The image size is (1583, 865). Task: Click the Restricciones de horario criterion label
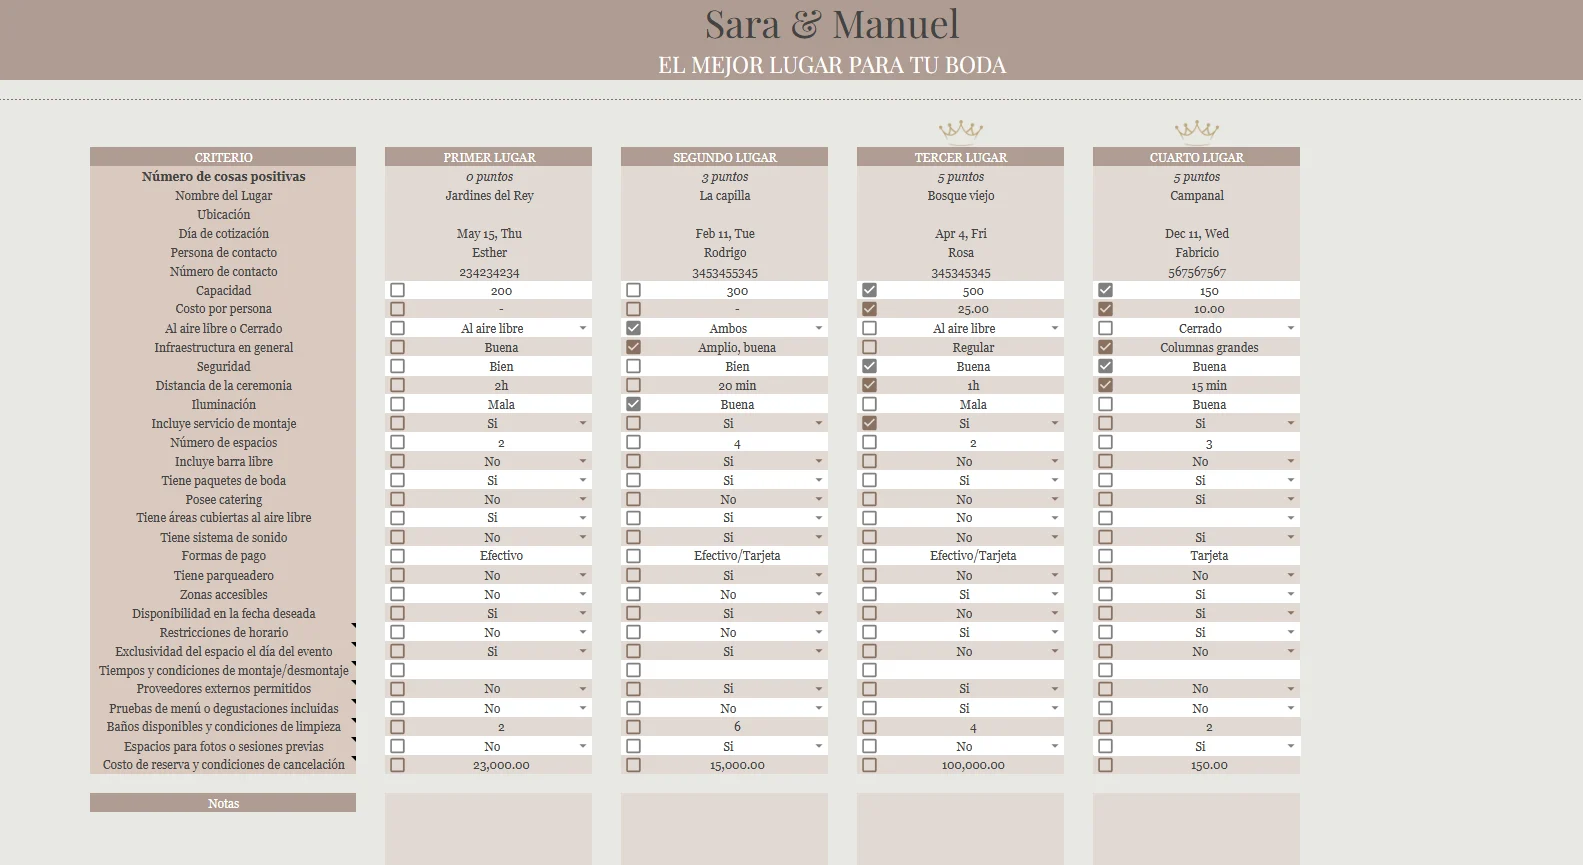223,632
